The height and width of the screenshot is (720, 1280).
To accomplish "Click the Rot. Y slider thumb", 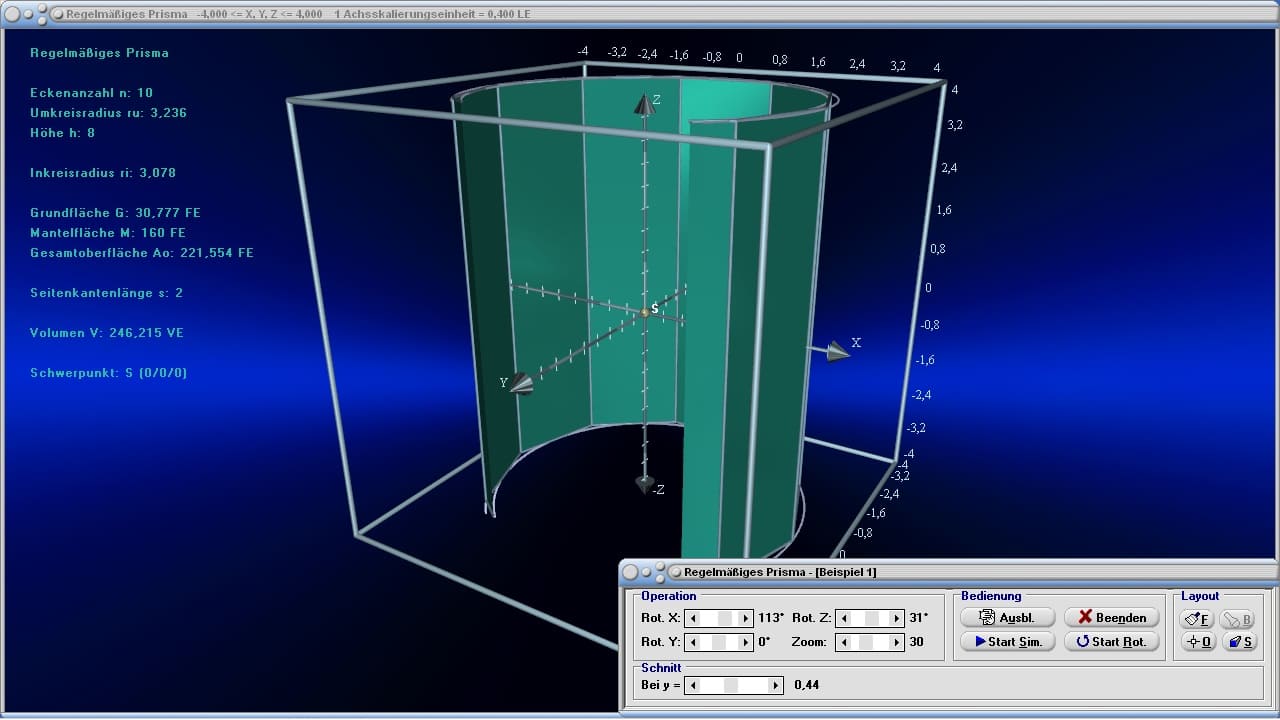I will tap(717, 642).
